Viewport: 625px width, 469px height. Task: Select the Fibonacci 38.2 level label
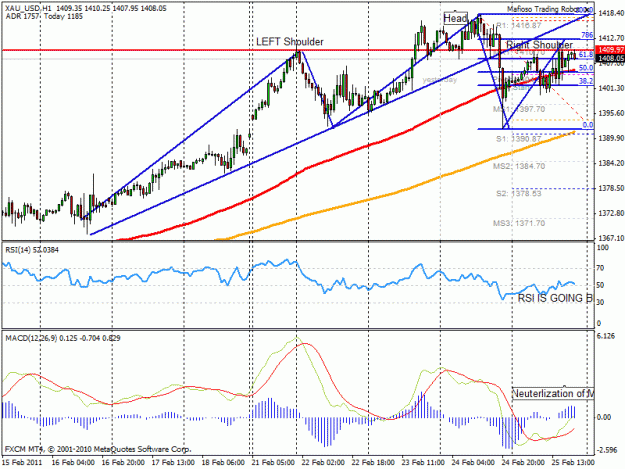(586, 81)
